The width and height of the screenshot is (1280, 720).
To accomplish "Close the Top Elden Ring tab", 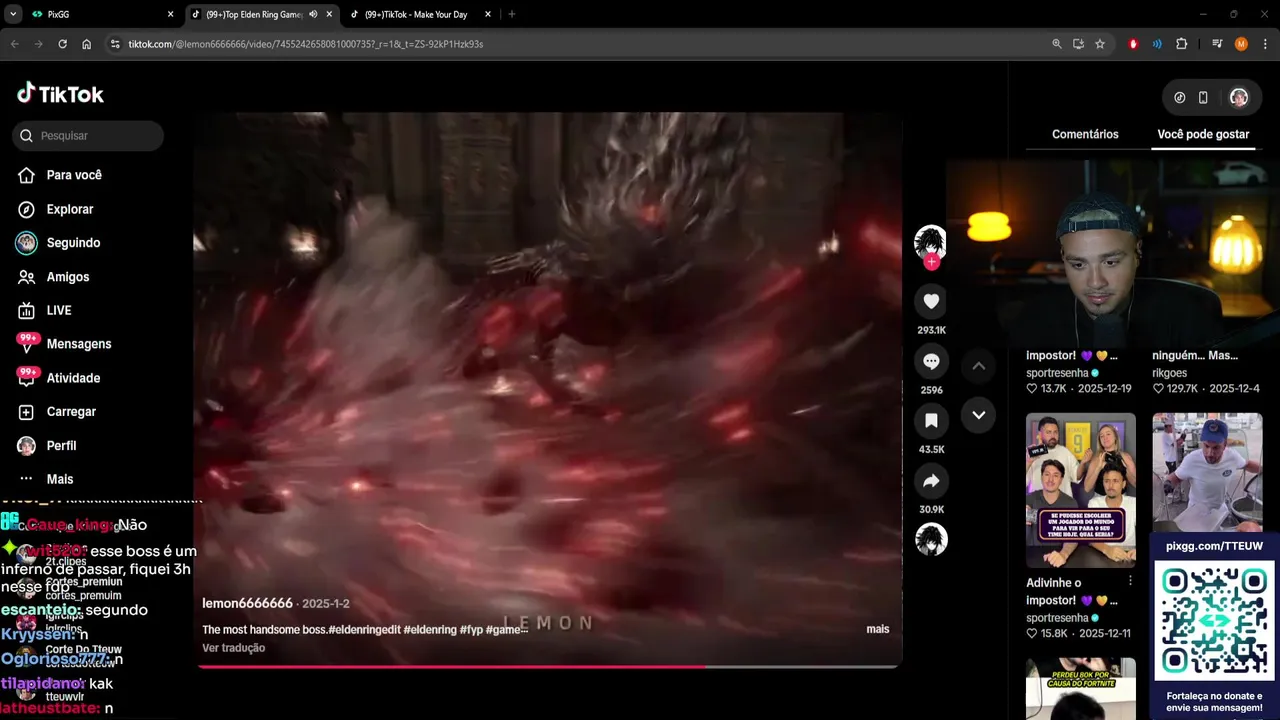I will [x=329, y=14].
